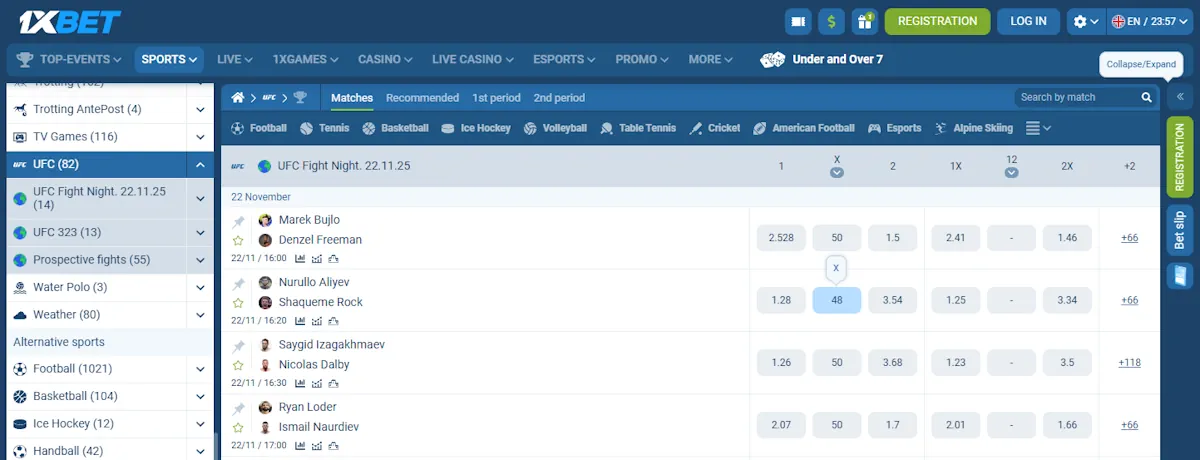Open the 1XGAMES menu
1200x460 pixels.
[x=306, y=59]
